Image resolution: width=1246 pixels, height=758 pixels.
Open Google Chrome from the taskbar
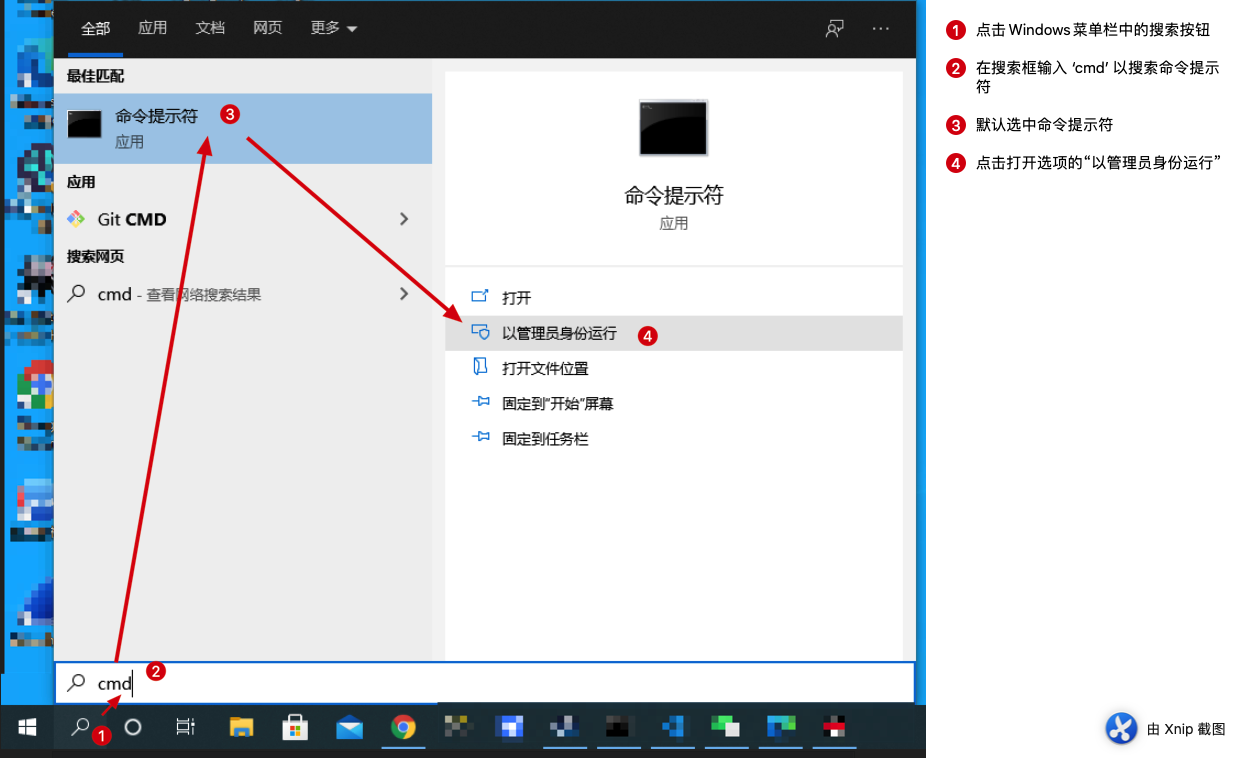403,727
